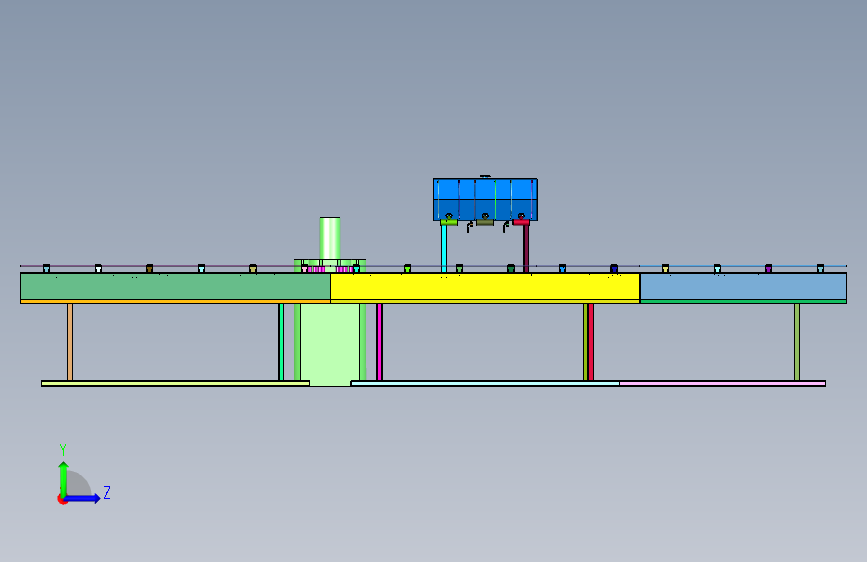Select the magenta support leg
Viewport: 867px width, 562px height.
point(379,342)
